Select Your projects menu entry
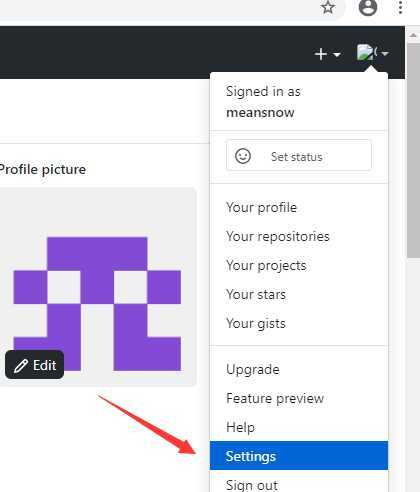The image size is (420, 492). 266,266
